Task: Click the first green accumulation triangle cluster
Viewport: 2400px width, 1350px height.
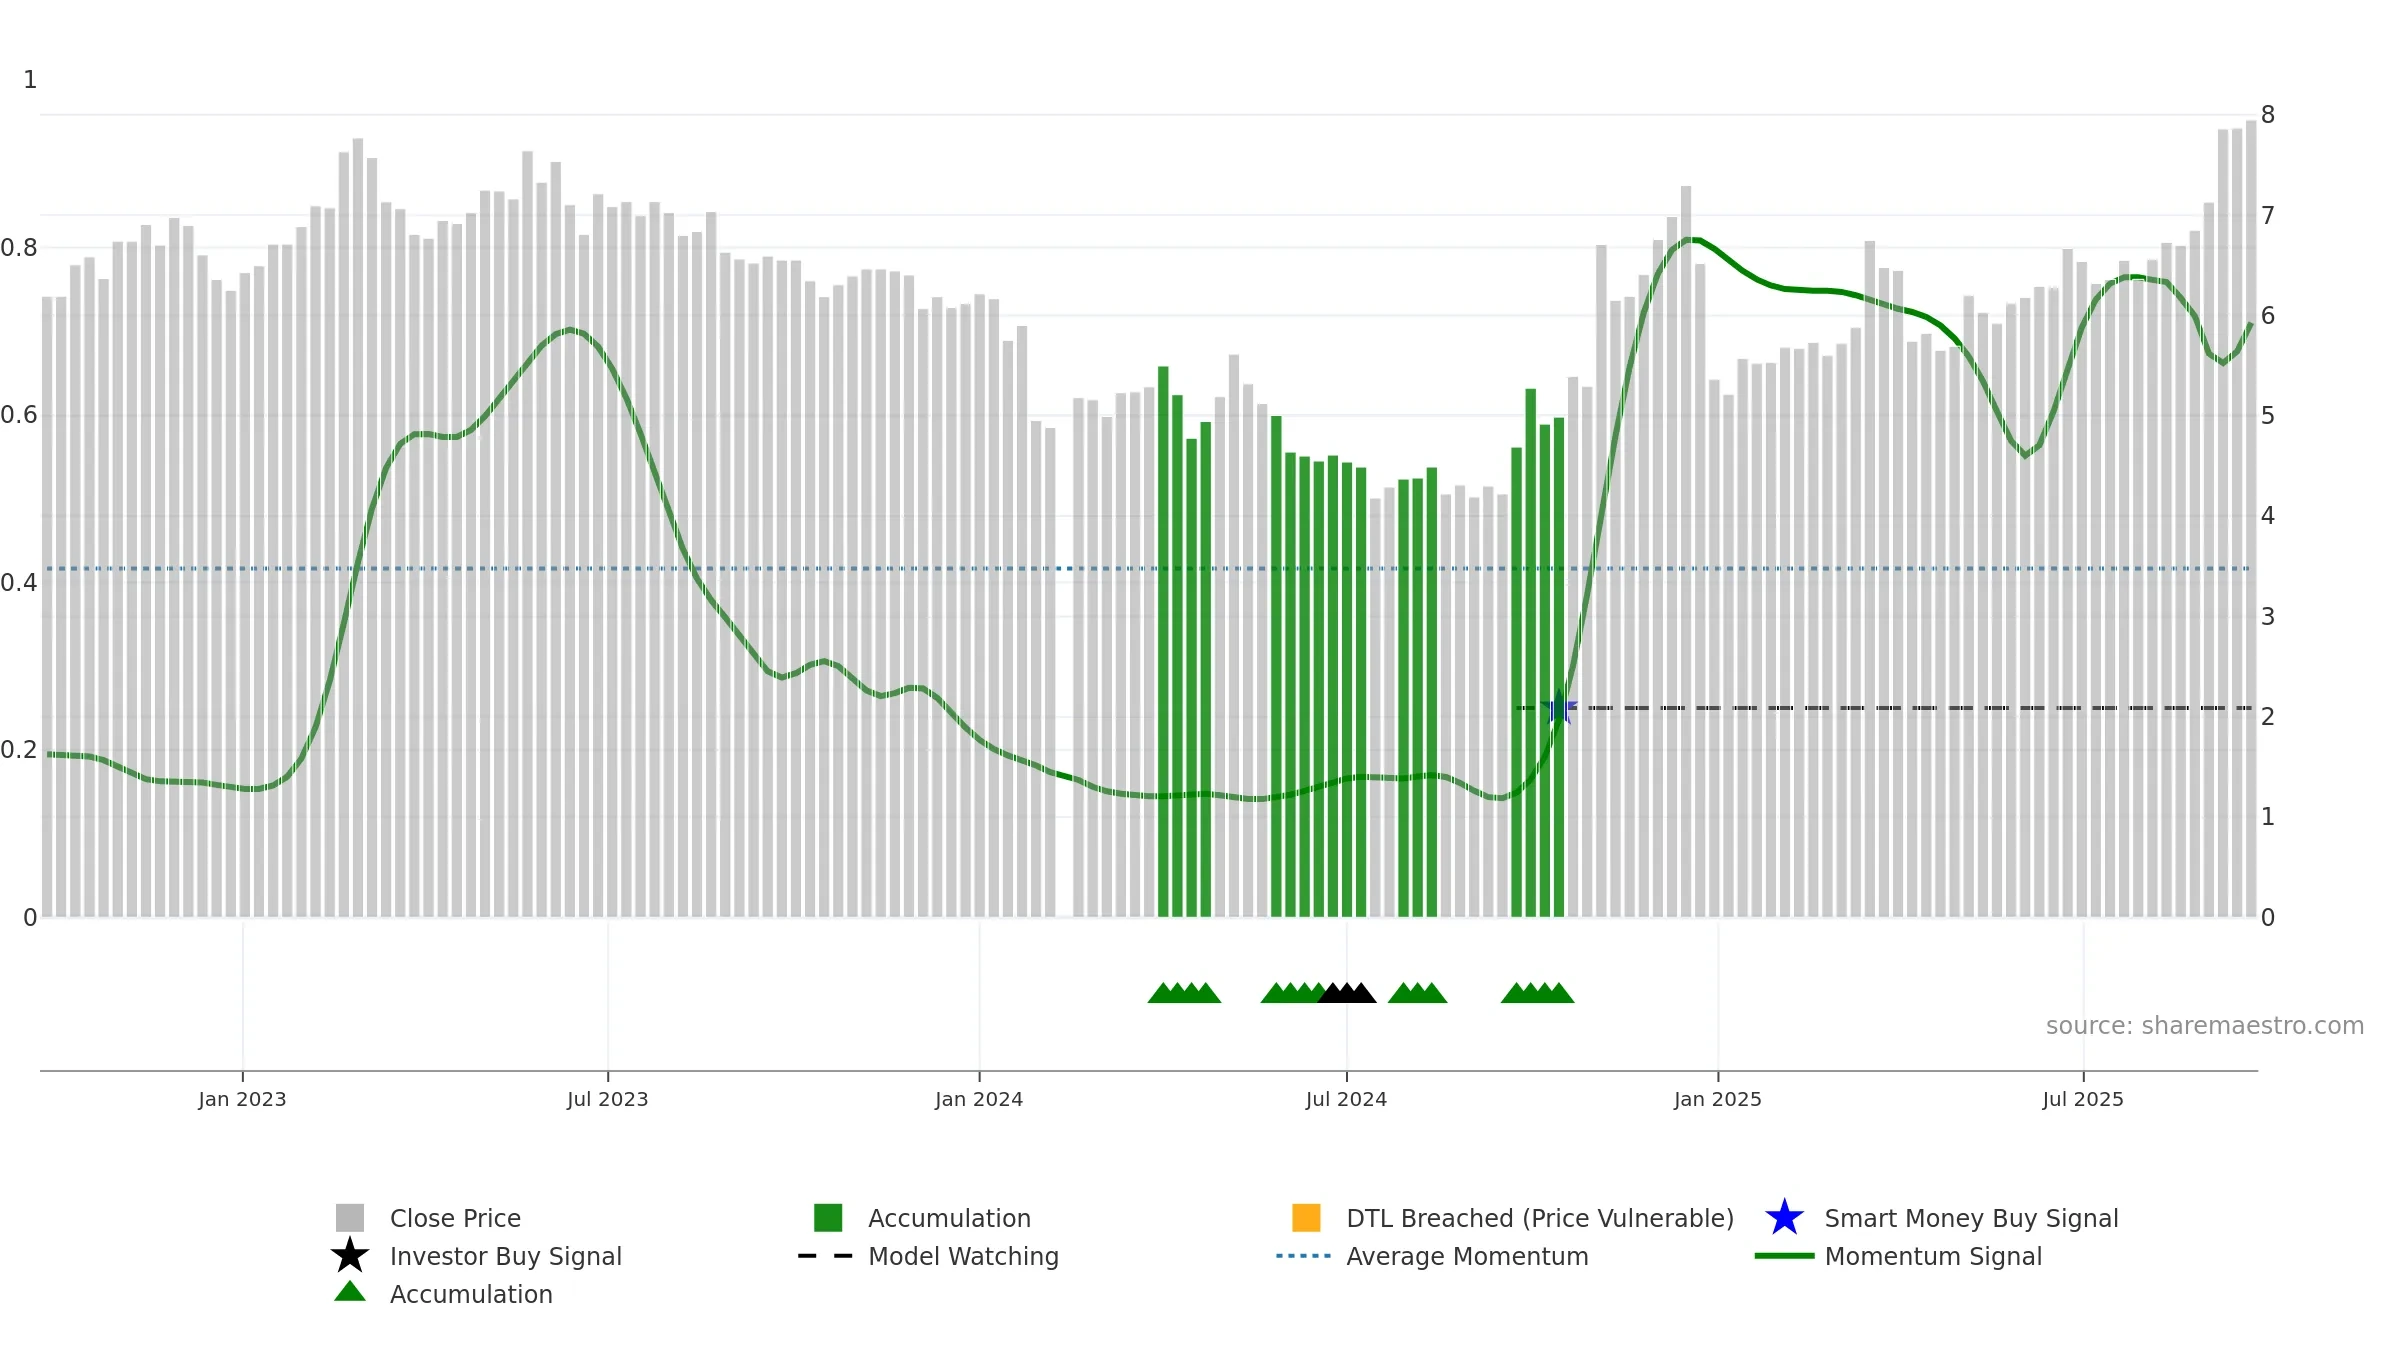Action: (1184, 993)
